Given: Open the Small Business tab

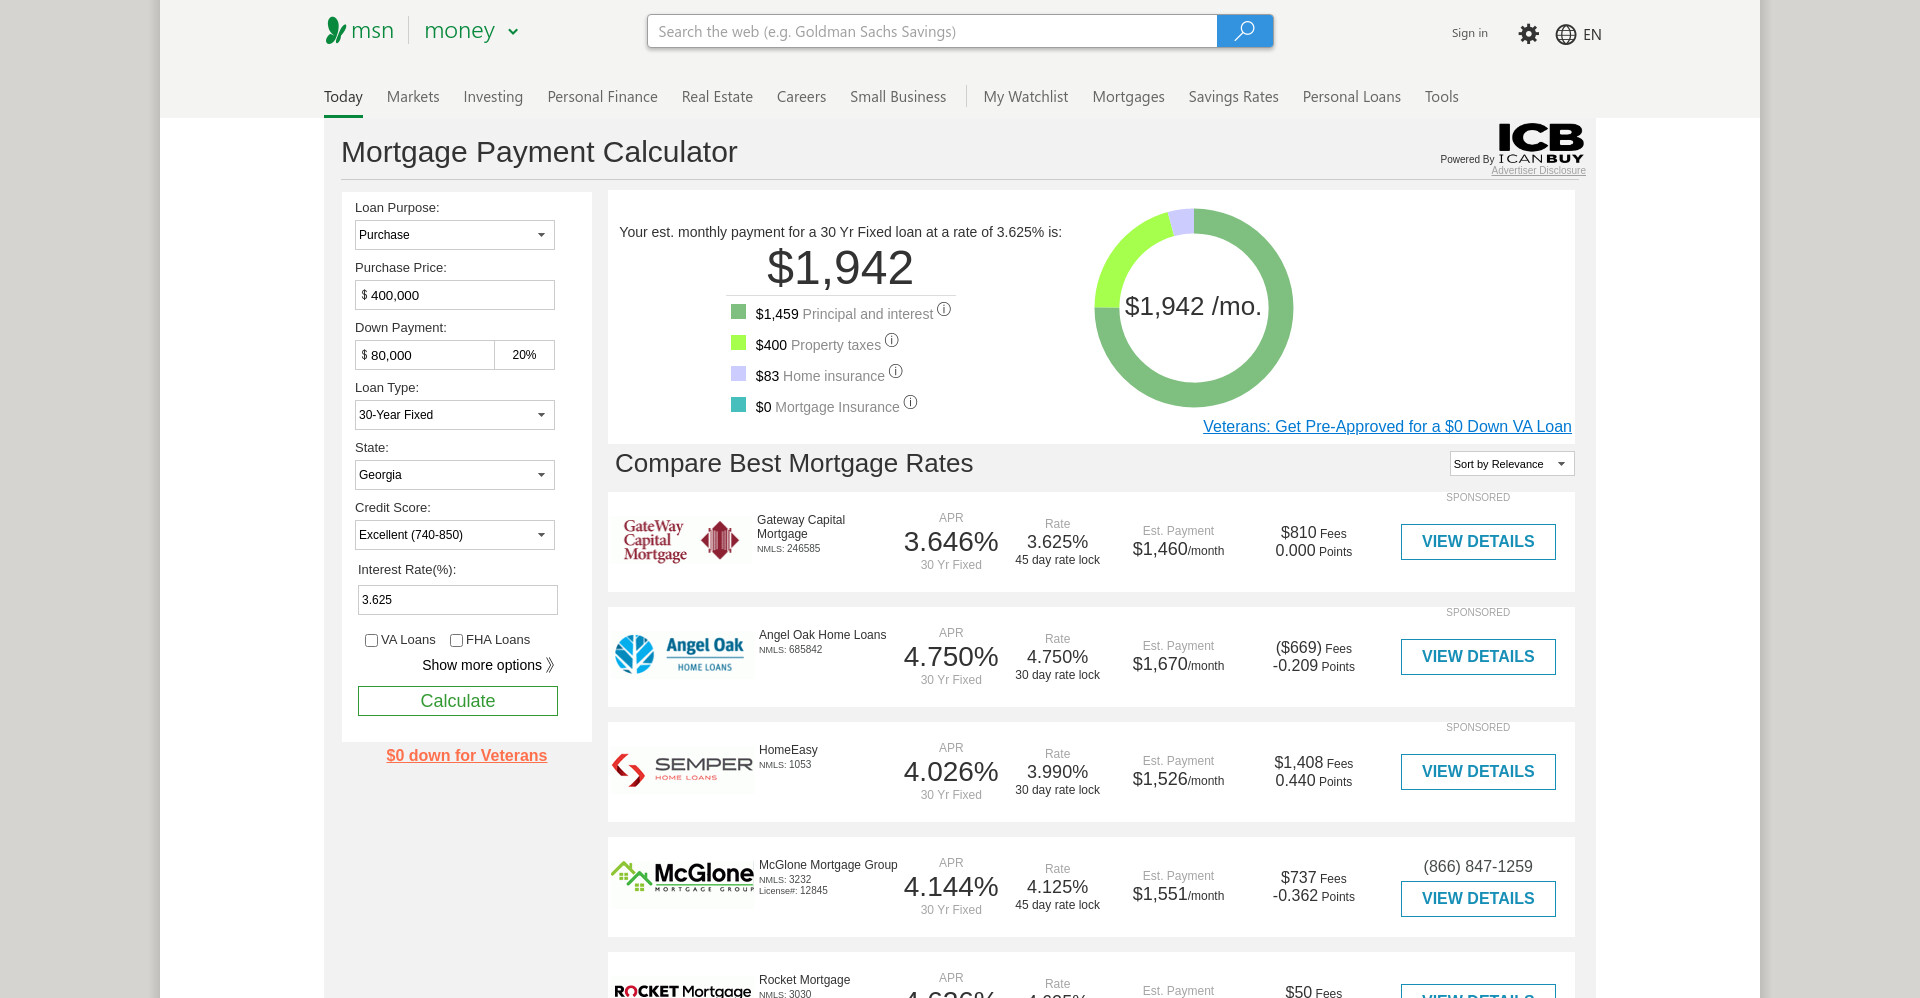Looking at the screenshot, I should point(898,97).
